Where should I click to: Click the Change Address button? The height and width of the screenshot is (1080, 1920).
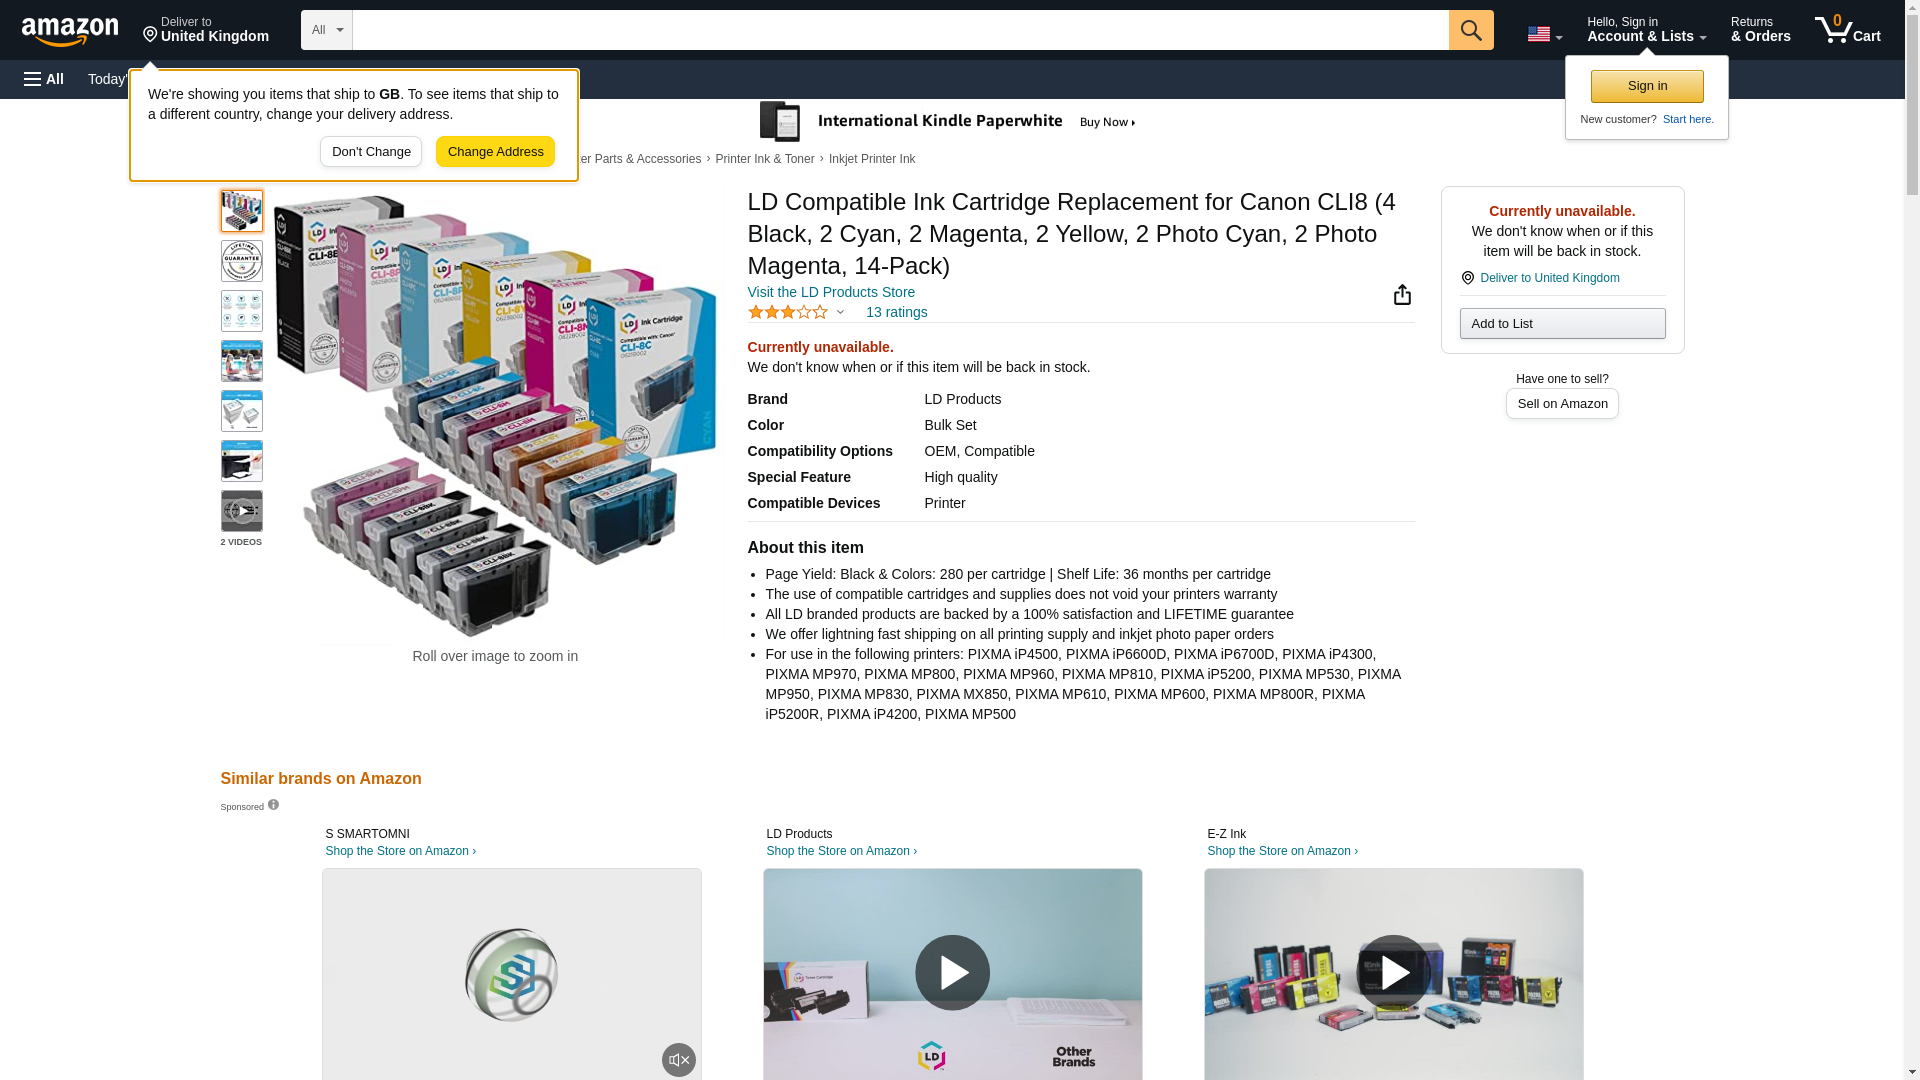point(495,152)
